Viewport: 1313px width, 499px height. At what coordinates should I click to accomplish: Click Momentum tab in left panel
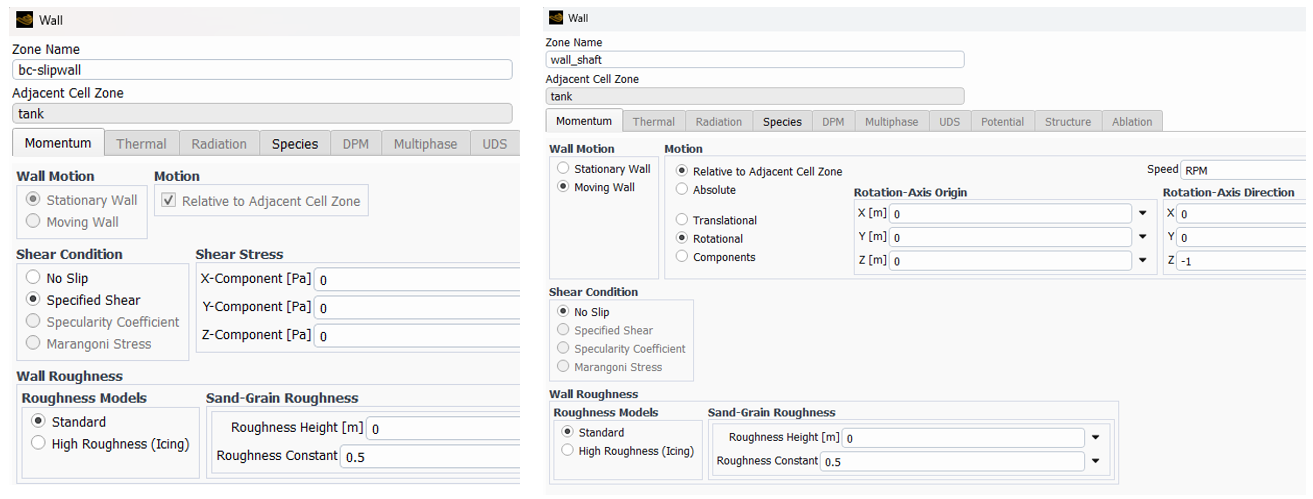click(x=58, y=143)
